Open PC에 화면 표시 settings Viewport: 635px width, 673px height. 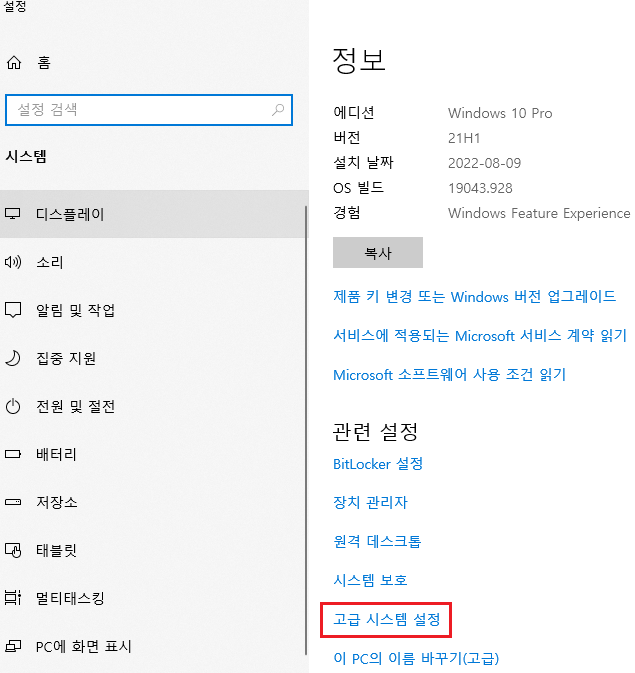[154, 646]
